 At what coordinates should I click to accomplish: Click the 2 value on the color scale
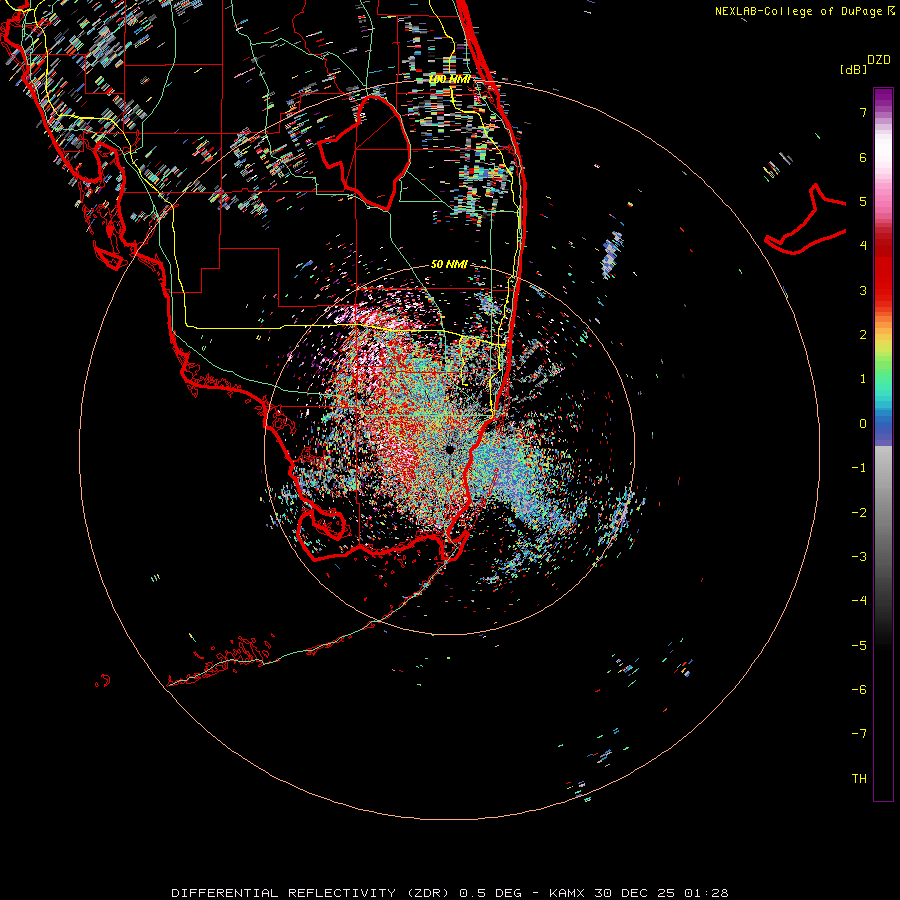tap(863, 335)
